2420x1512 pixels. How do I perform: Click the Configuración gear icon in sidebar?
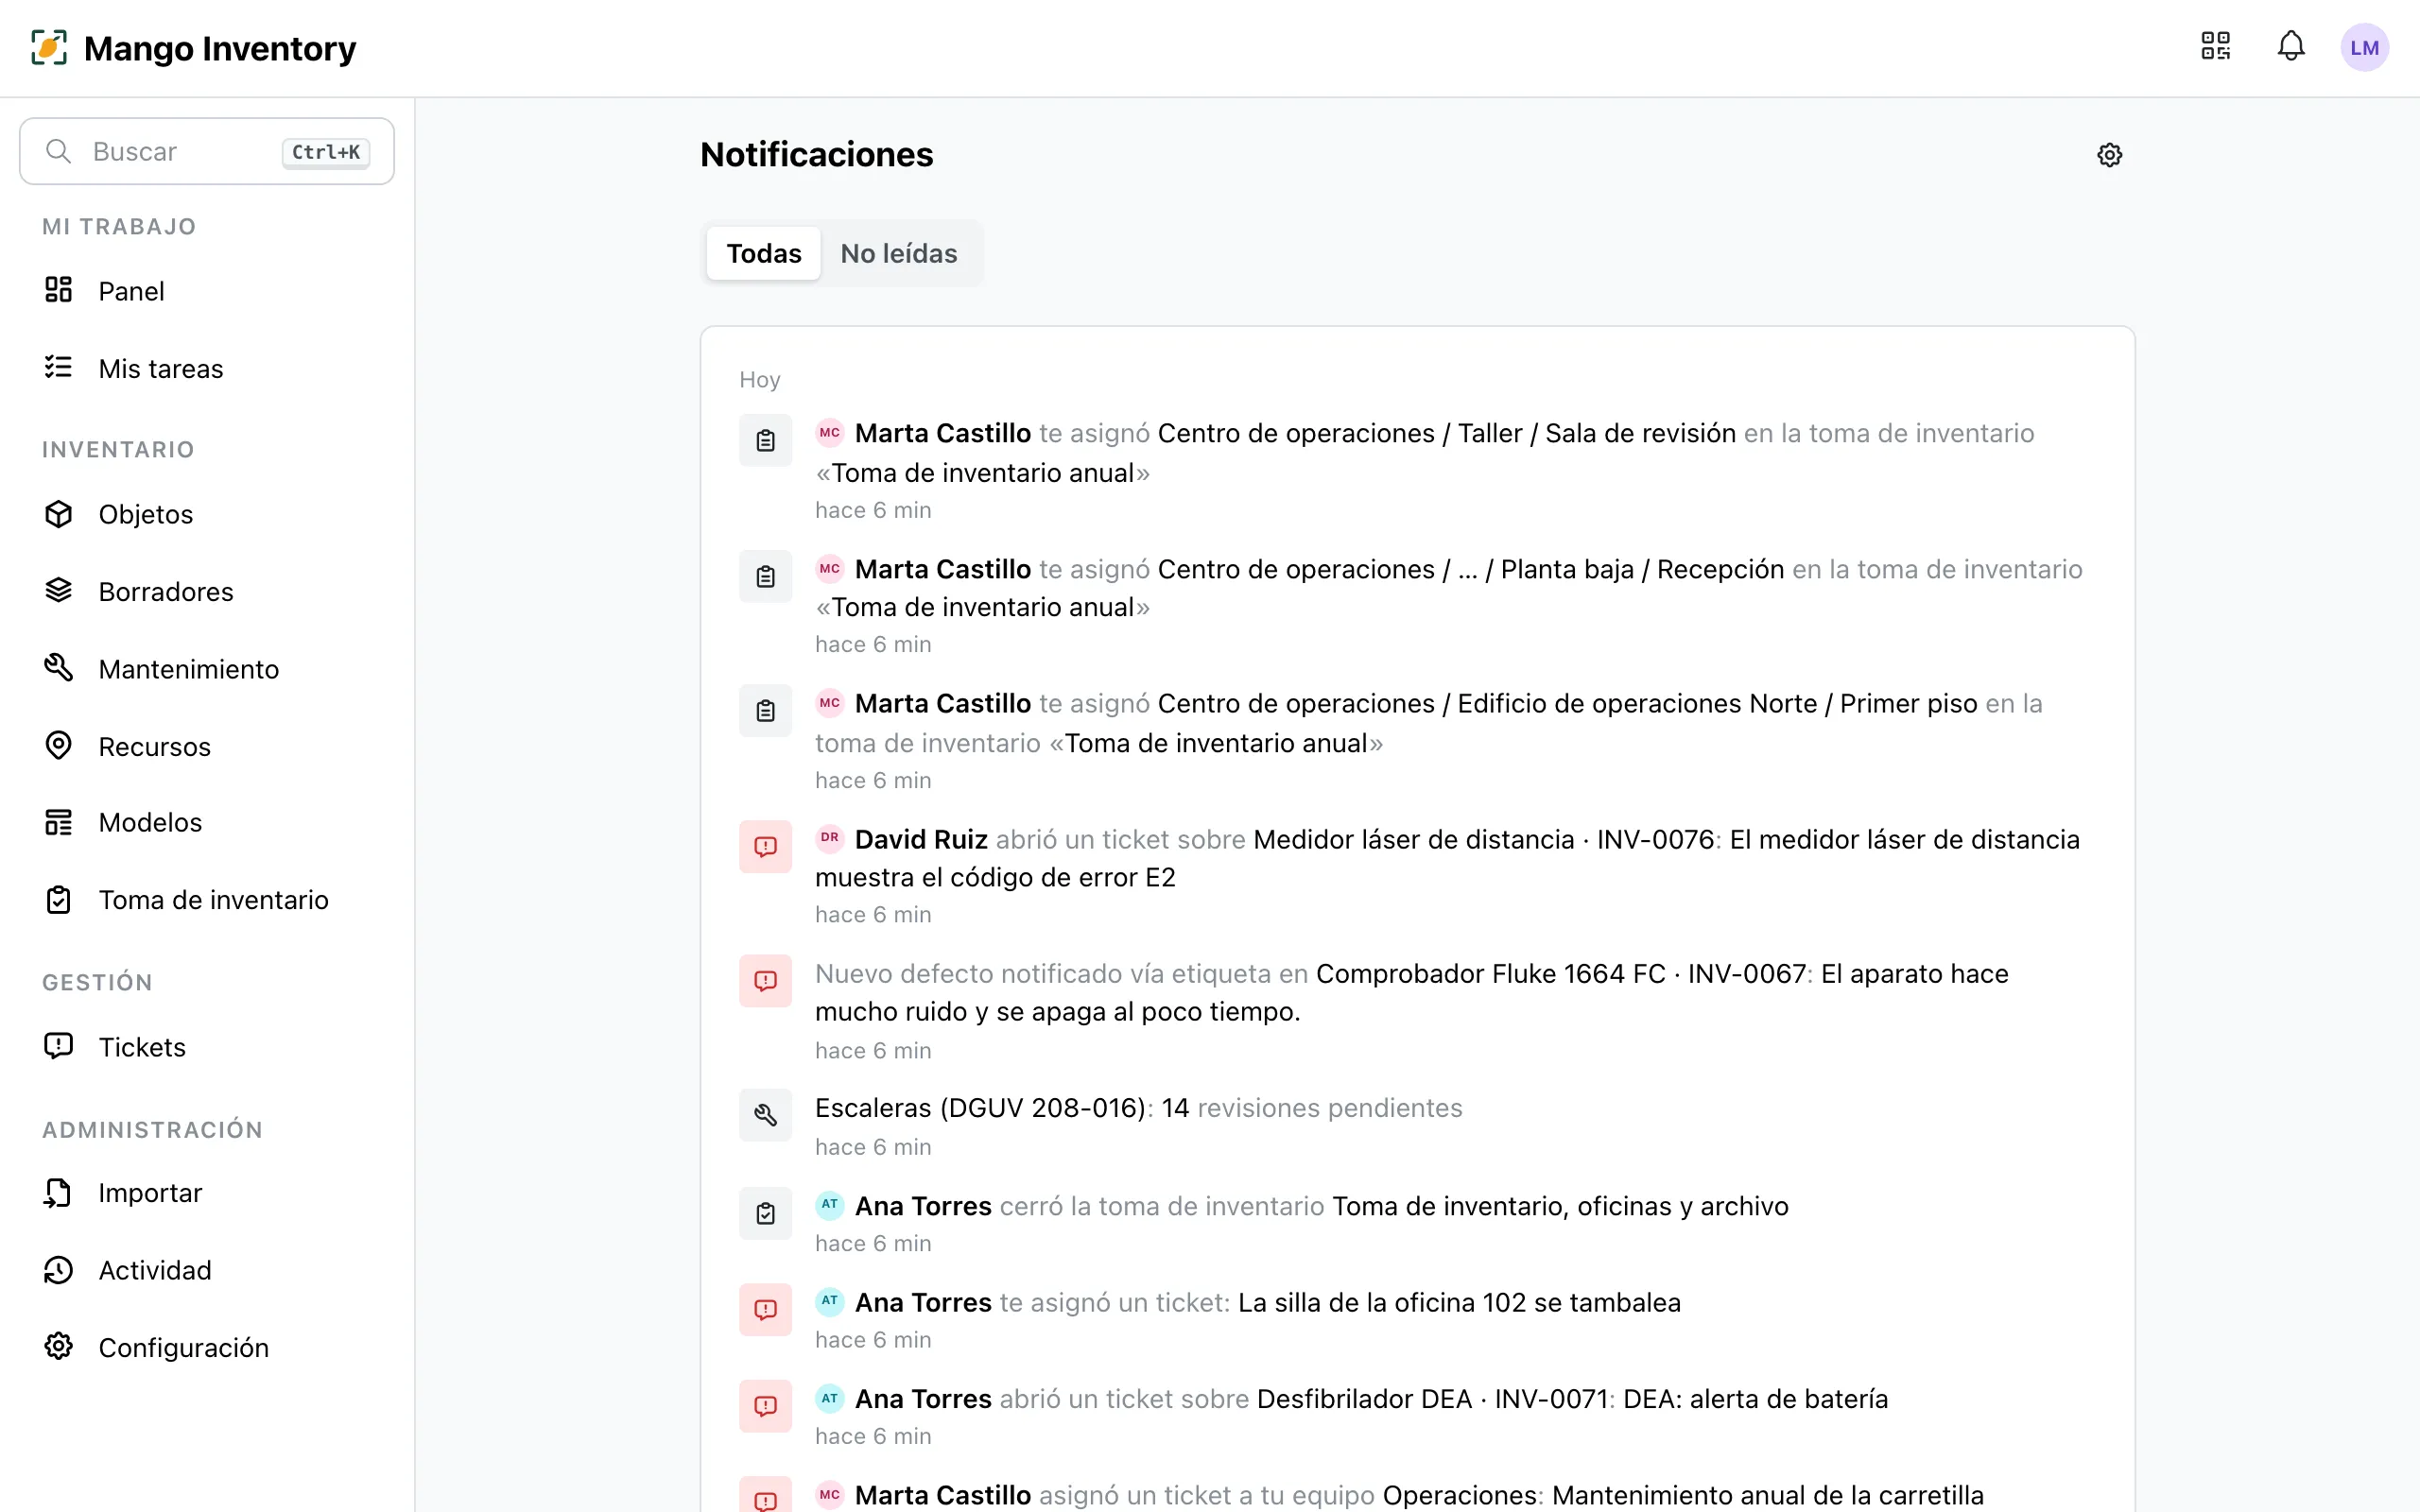point(59,1347)
